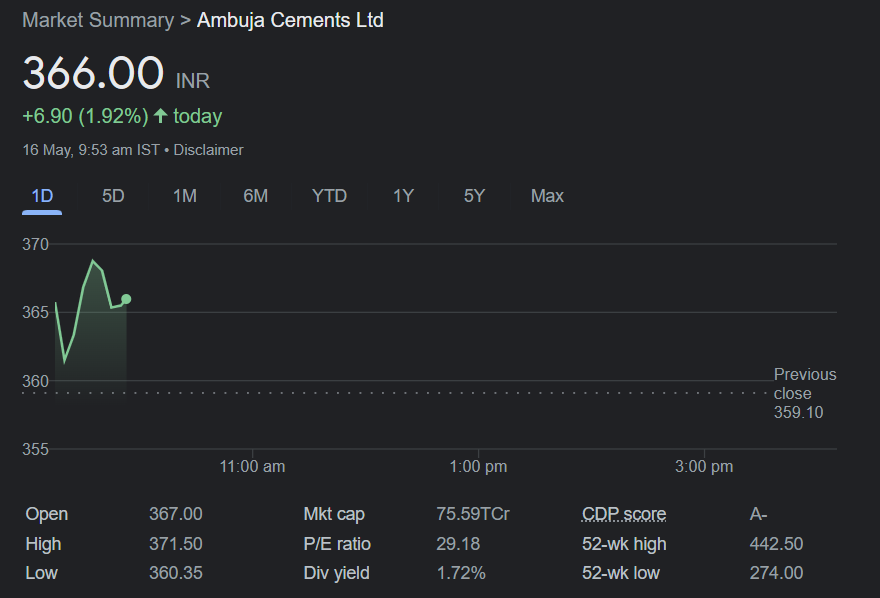Click the Disclaimer link

208,150
